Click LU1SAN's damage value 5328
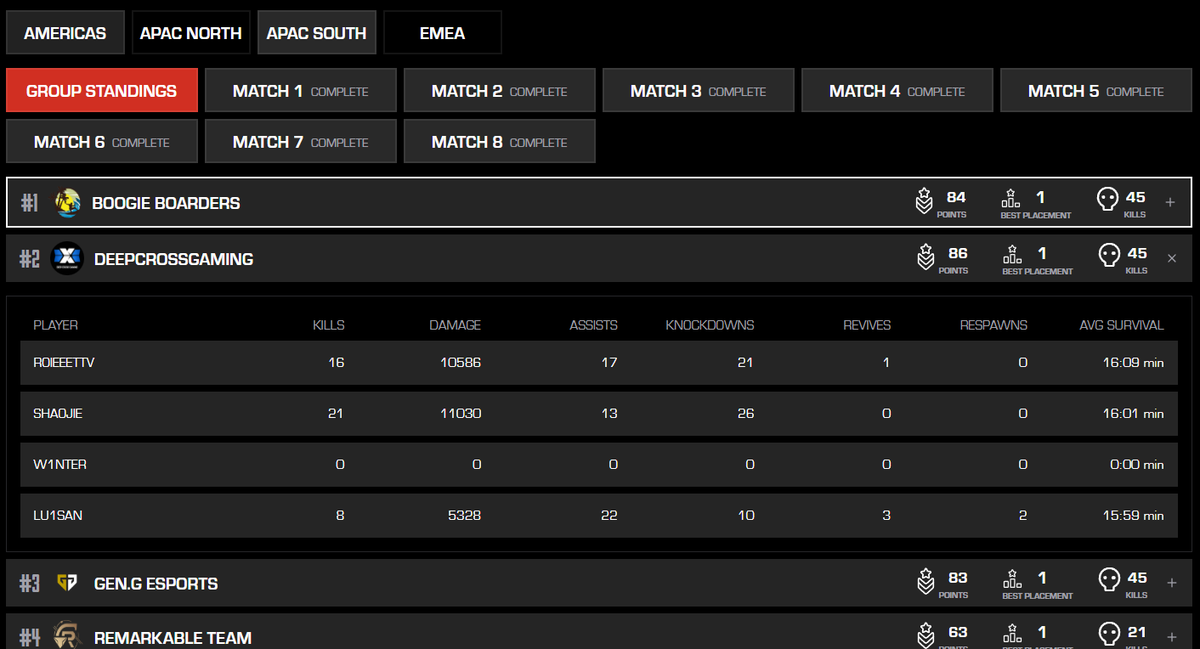 click(x=464, y=516)
